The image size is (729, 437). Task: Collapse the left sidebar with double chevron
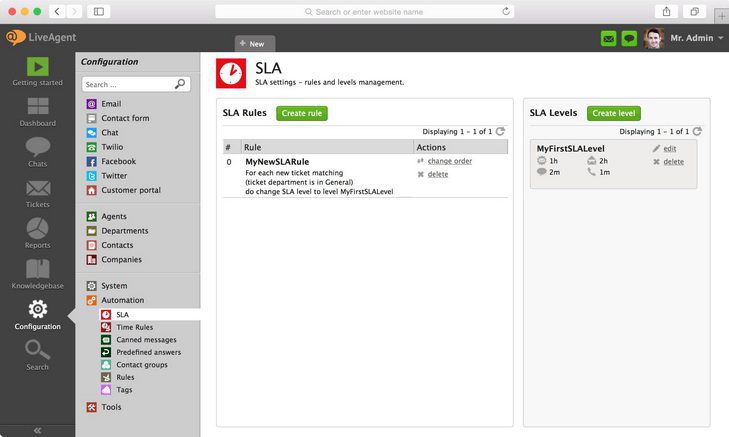pos(37,429)
